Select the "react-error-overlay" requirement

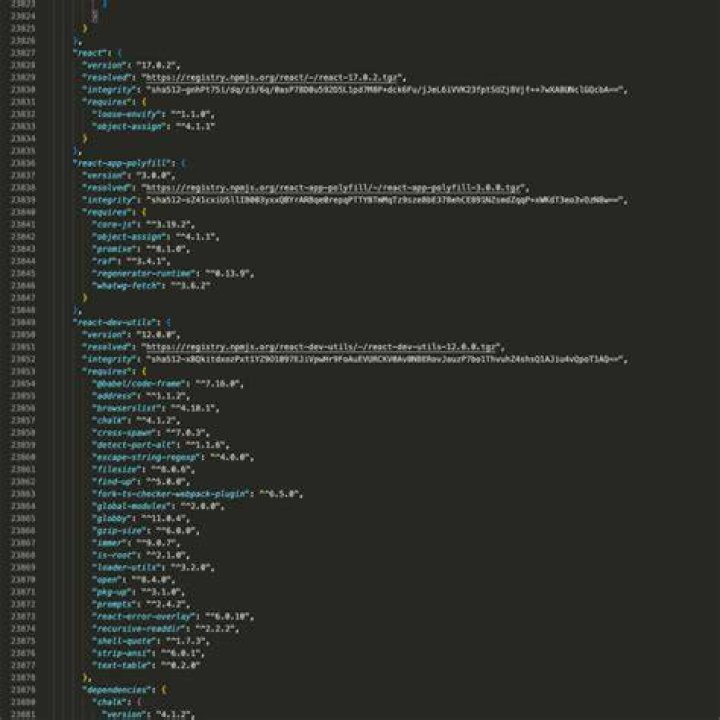[x=173, y=616]
